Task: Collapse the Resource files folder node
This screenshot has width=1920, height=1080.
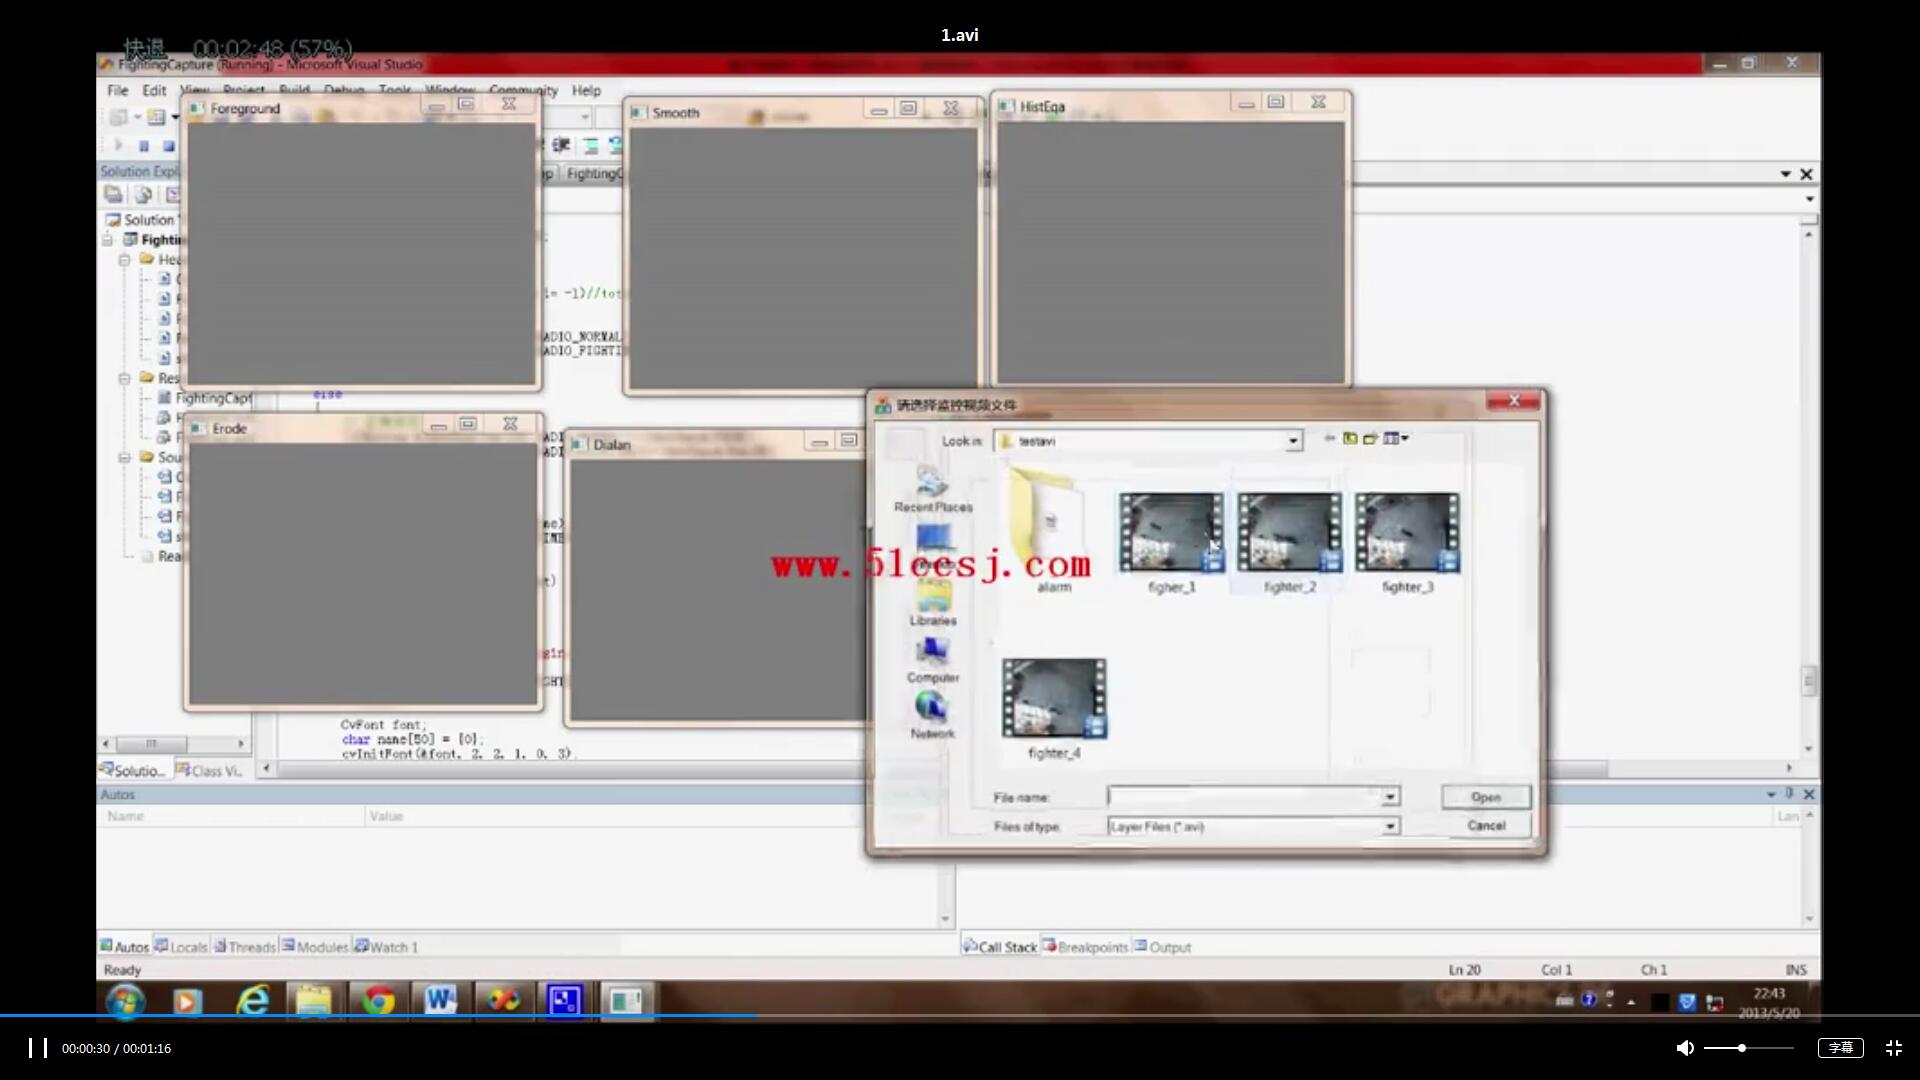Action: click(x=125, y=378)
